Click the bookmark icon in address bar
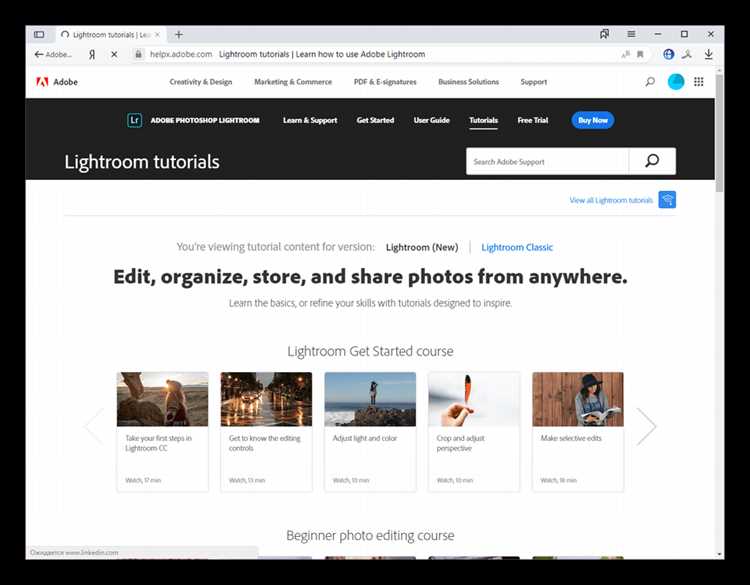 [640, 54]
